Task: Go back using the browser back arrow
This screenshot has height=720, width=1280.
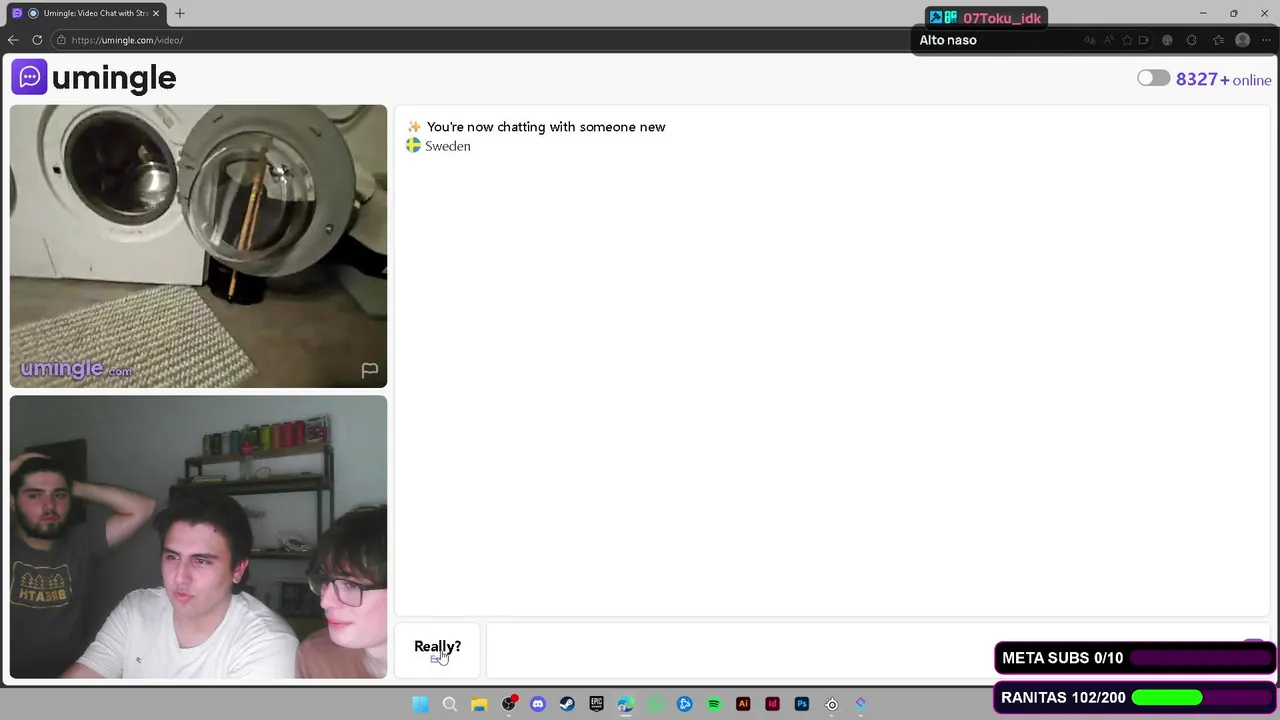Action: (13, 40)
